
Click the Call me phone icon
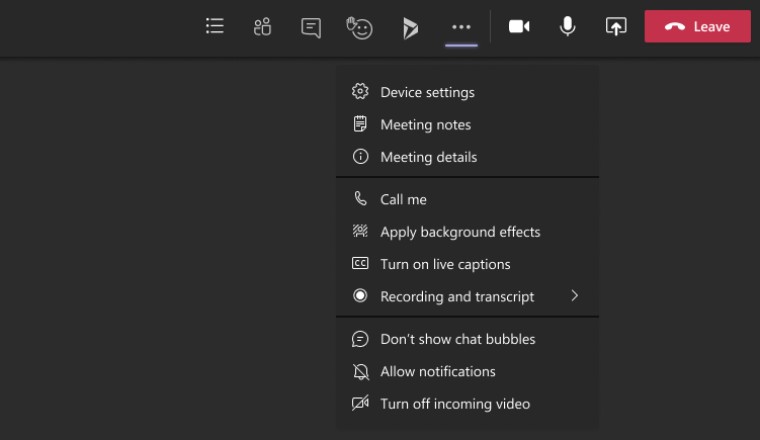click(360, 198)
